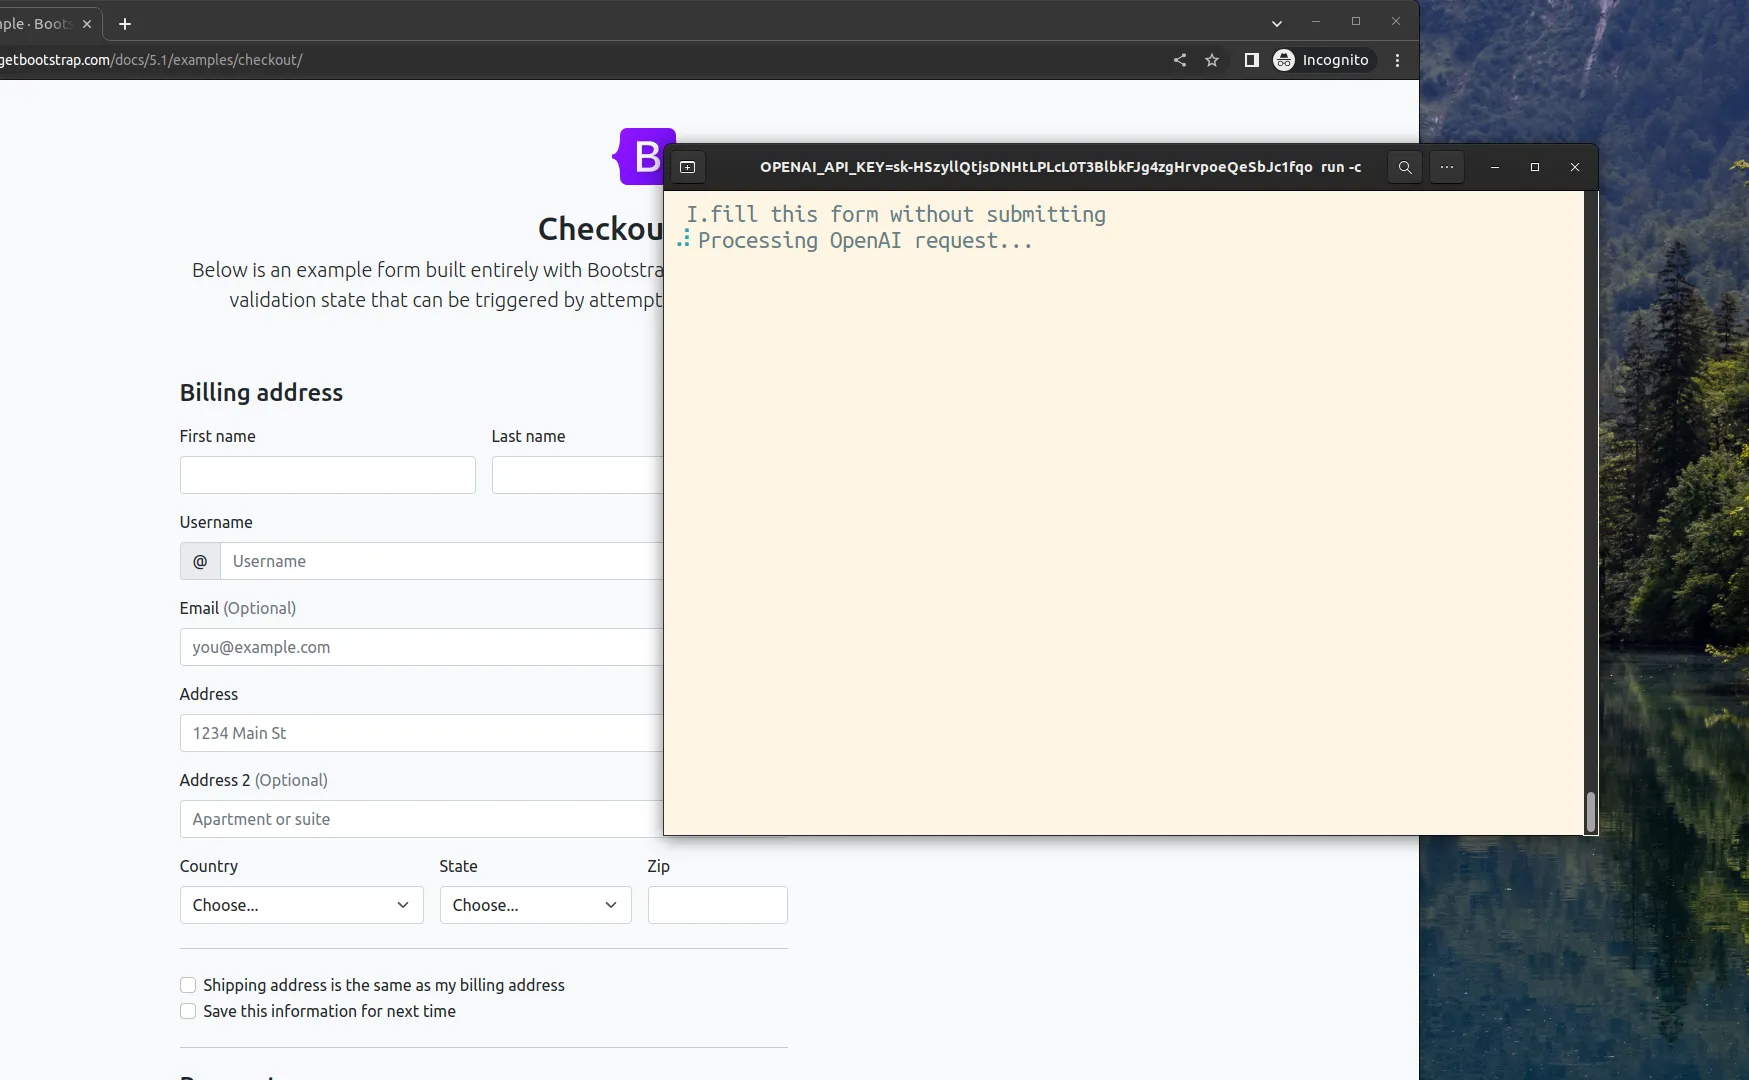1749x1080 pixels.
Task: Click the Zip code field
Action: point(717,905)
